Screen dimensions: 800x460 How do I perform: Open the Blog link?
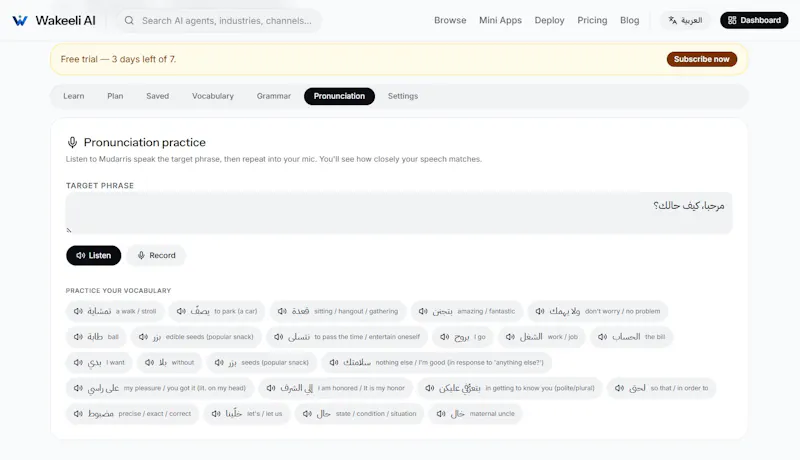630,20
